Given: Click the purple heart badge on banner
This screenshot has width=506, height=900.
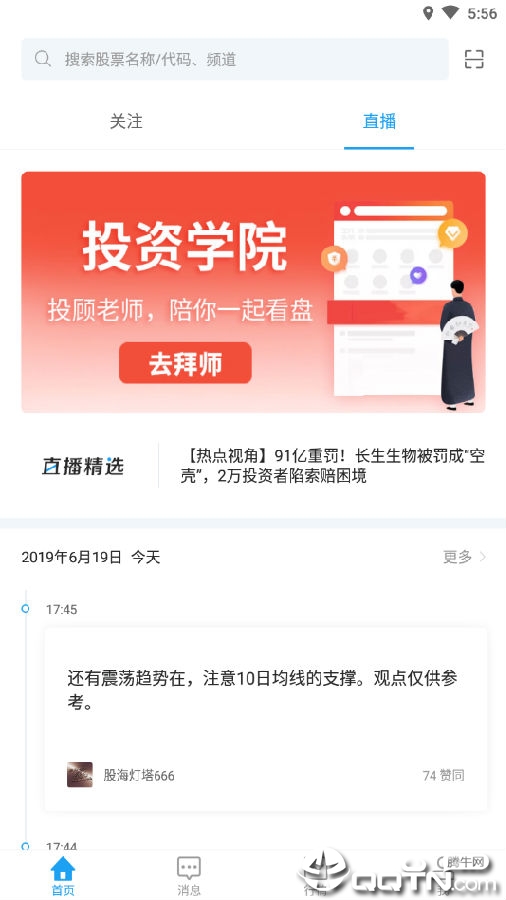Looking at the screenshot, I should click(x=419, y=275).
